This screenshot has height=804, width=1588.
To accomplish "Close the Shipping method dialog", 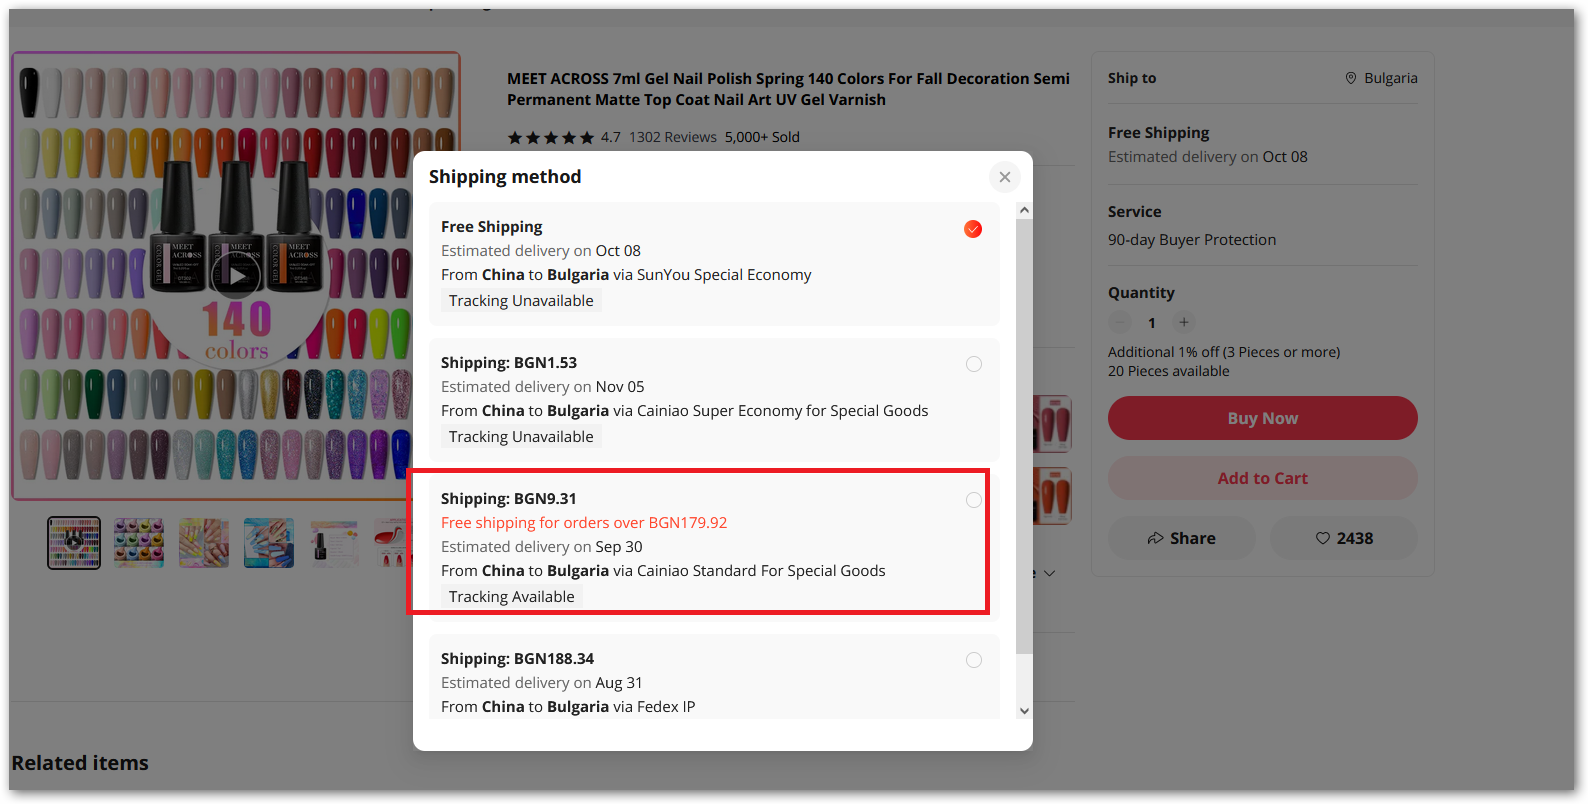I will [1005, 177].
